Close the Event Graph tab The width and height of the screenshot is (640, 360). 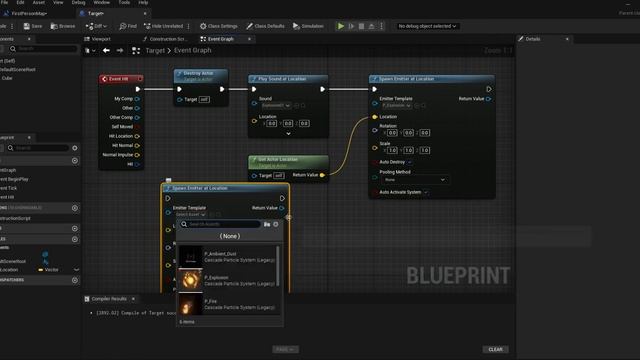tap(249, 39)
